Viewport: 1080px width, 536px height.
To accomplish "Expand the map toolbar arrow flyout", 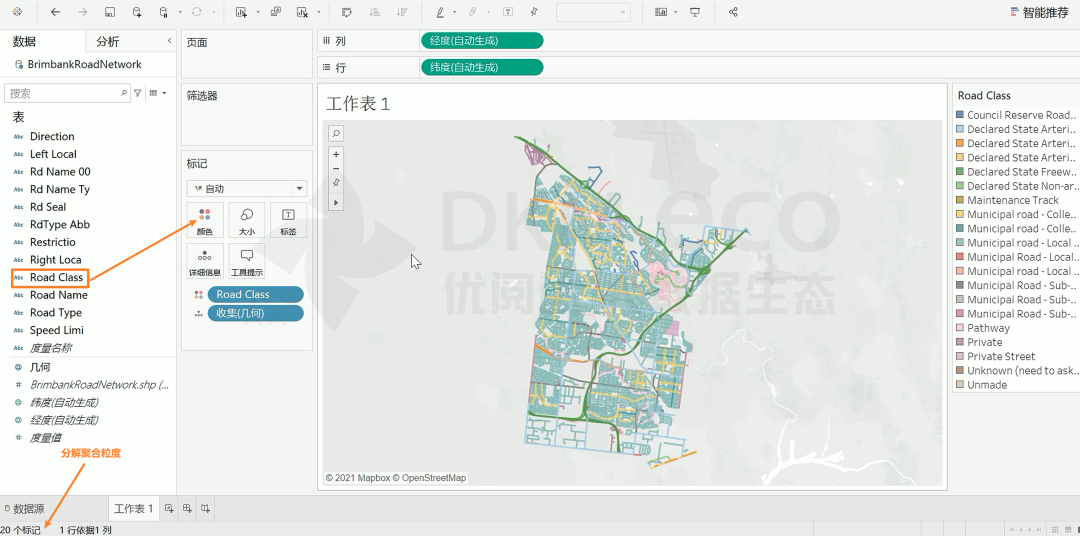I will coord(336,202).
